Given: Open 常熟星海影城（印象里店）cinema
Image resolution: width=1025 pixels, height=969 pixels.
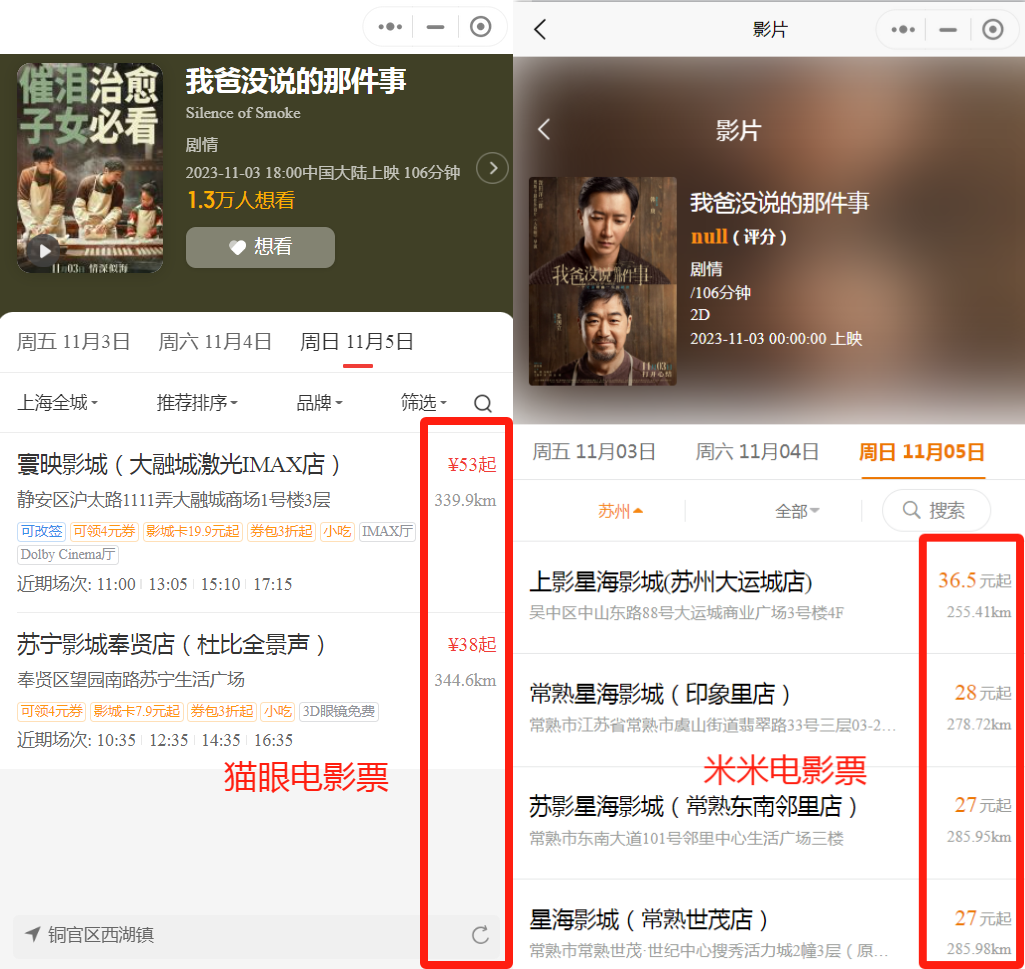Looking at the screenshot, I should pos(660,694).
